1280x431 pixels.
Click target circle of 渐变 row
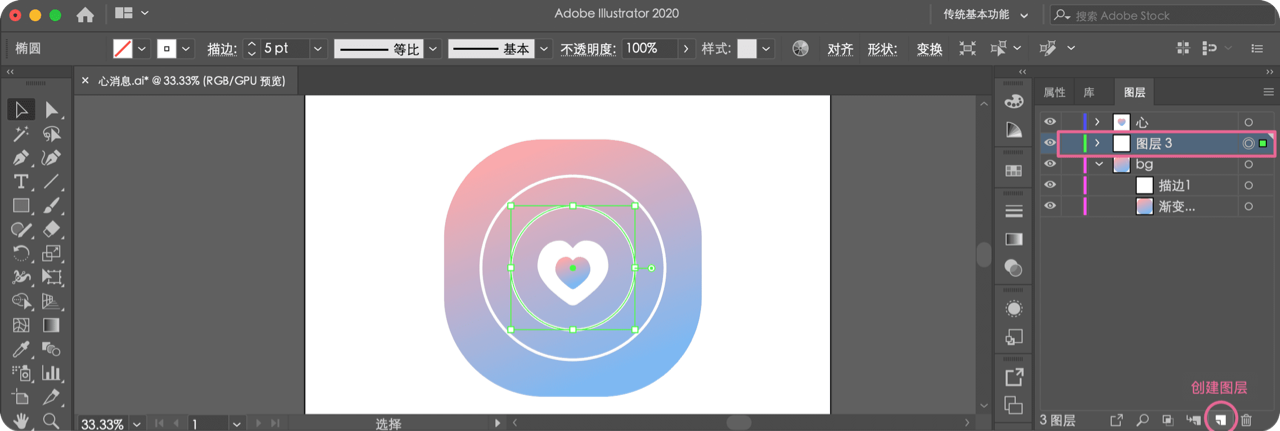[1249, 206]
